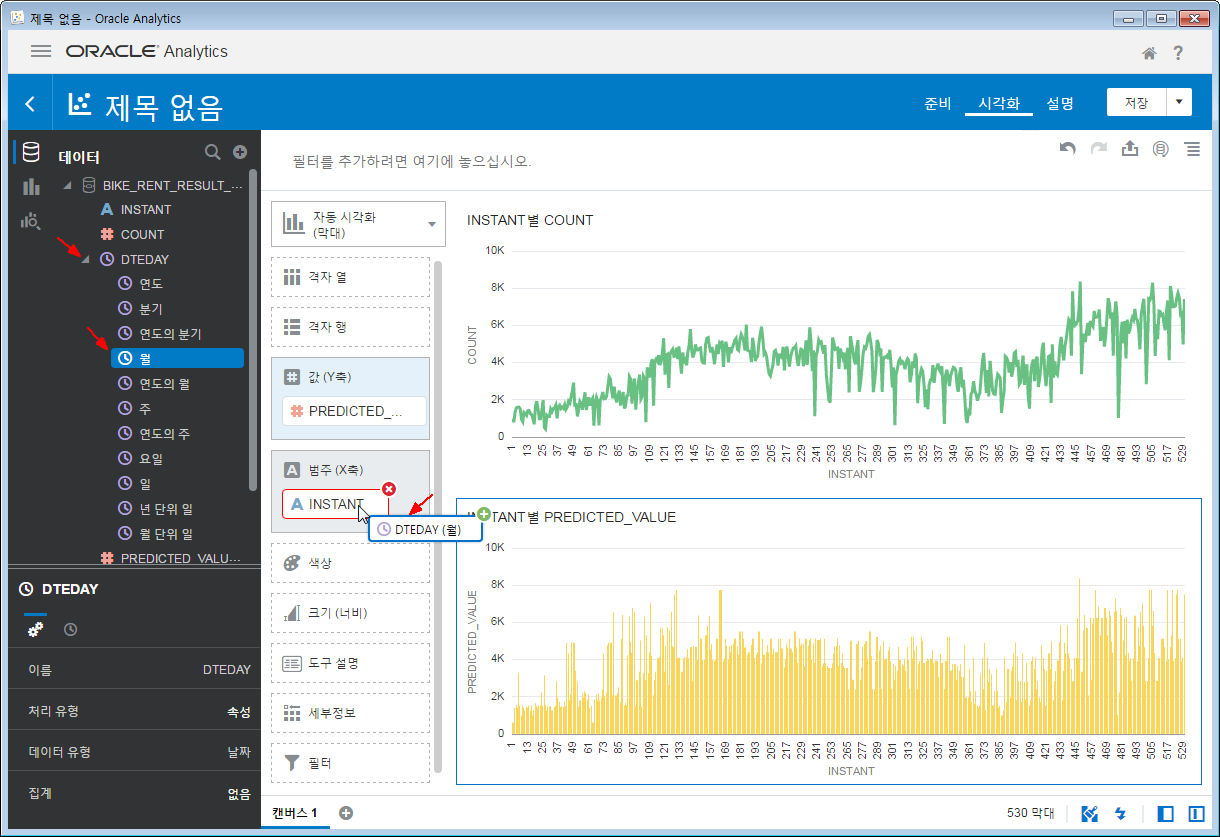
Task: Go to the home page icon
Action: (1150, 53)
